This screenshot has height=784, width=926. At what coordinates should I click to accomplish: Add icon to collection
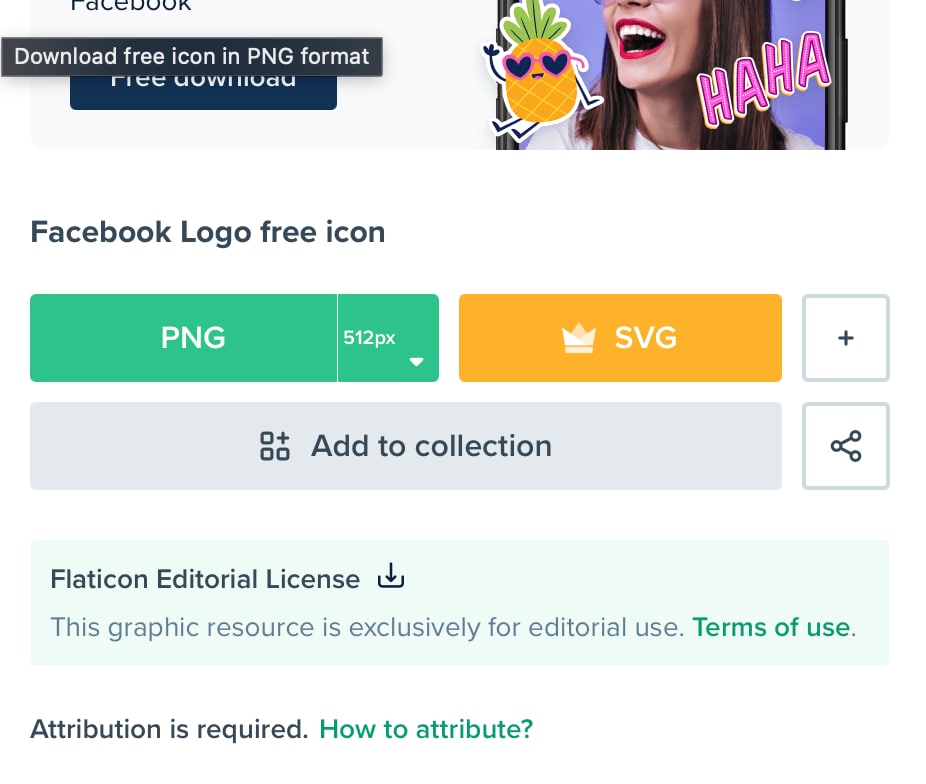pos(406,446)
